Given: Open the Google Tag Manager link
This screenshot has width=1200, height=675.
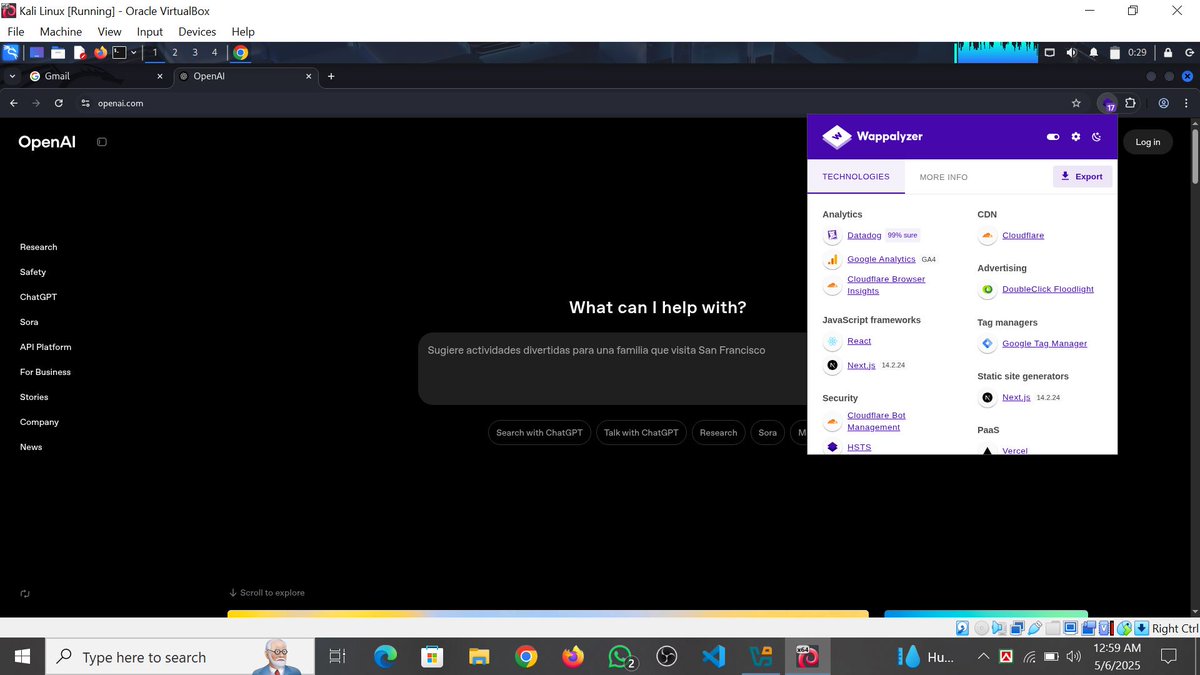Looking at the screenshot, I should click(1044, 343).
